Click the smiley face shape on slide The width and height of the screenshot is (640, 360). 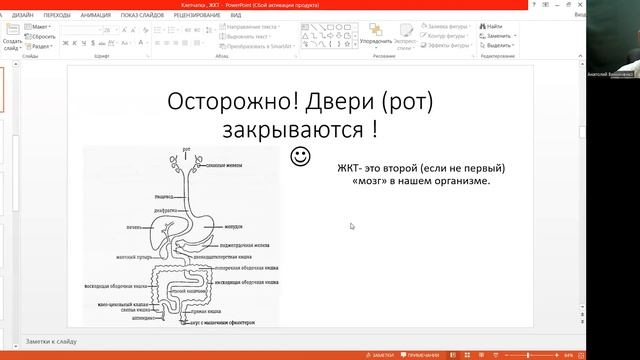pos(300,157)
